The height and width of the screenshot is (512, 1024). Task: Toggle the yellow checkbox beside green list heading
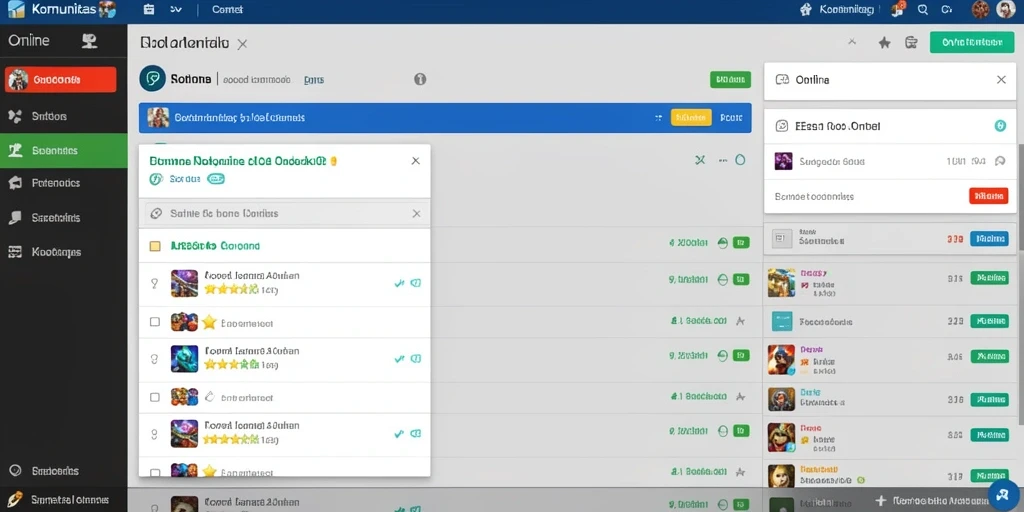coord(155,246)
